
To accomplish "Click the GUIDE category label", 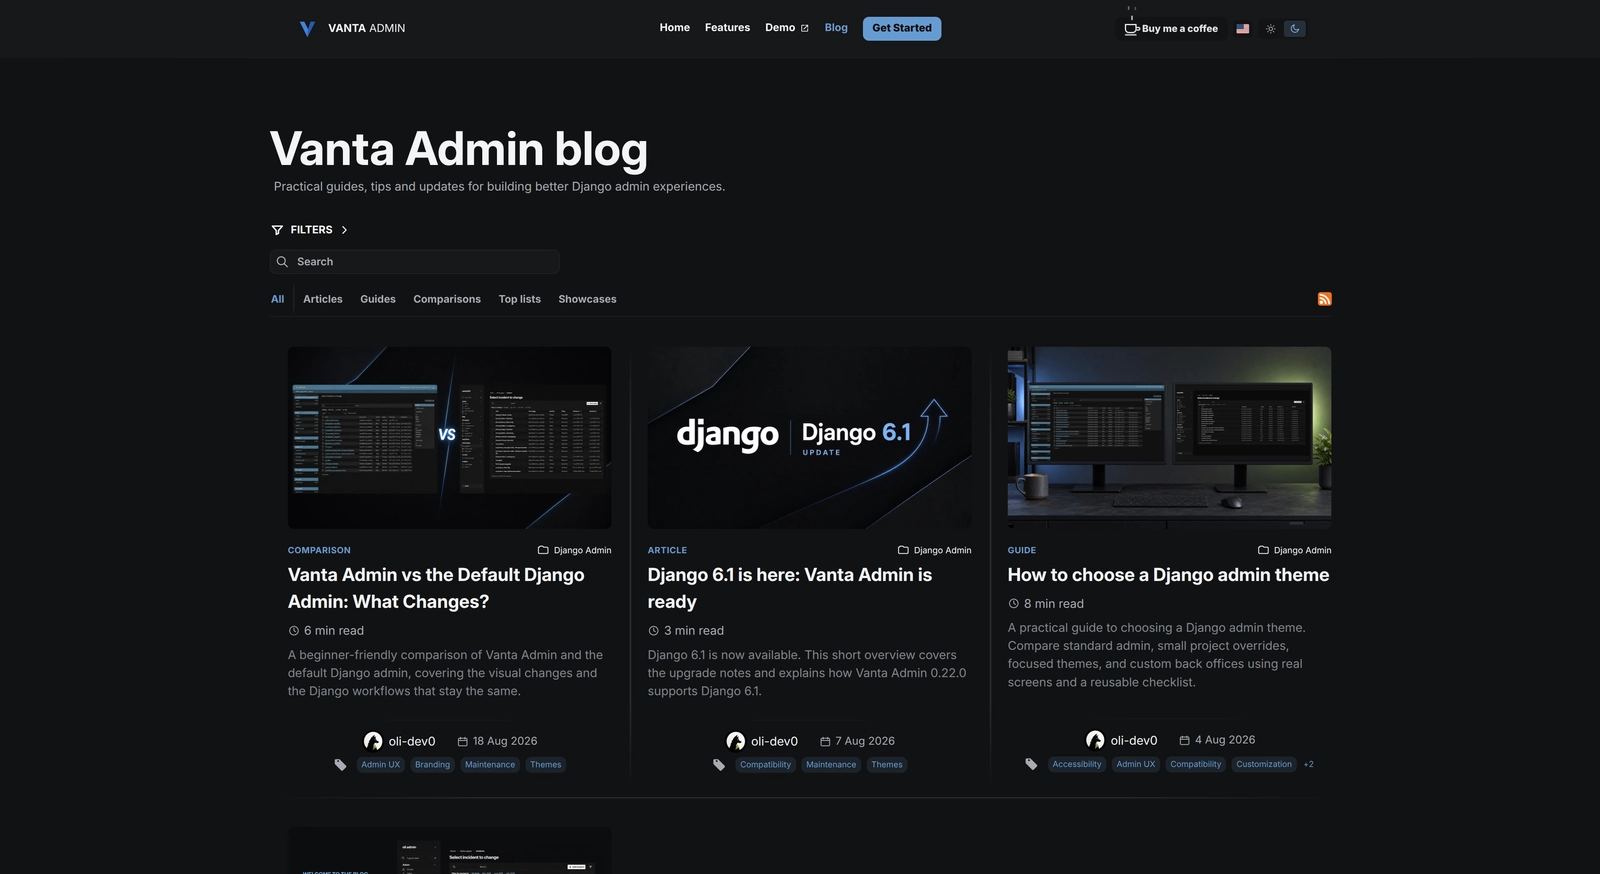I will pos(1022,550).
